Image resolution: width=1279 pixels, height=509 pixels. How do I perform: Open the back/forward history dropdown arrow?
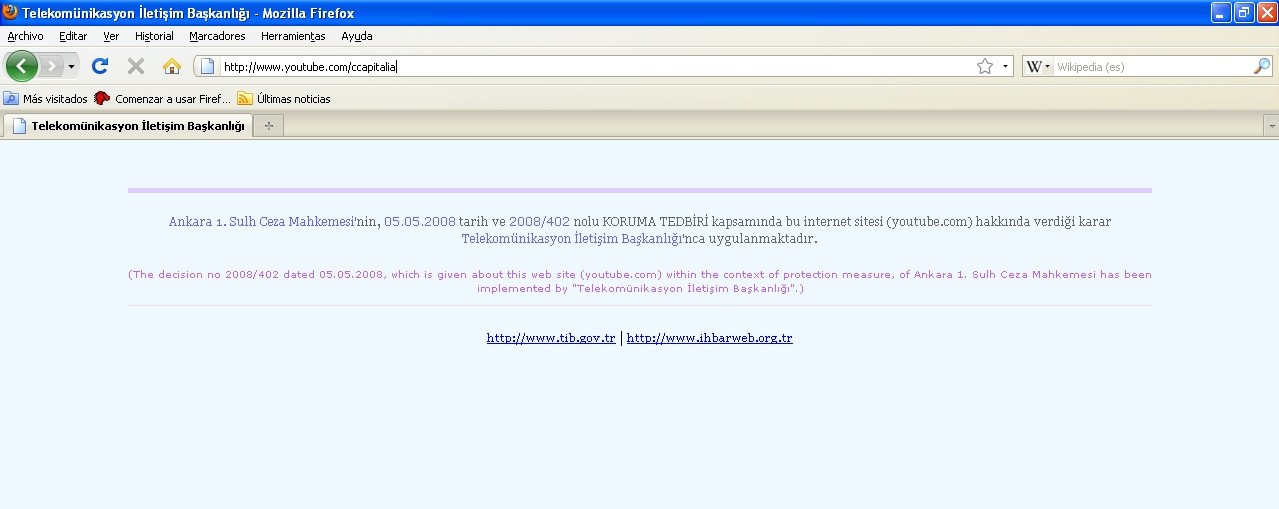(x=71, y=66)
